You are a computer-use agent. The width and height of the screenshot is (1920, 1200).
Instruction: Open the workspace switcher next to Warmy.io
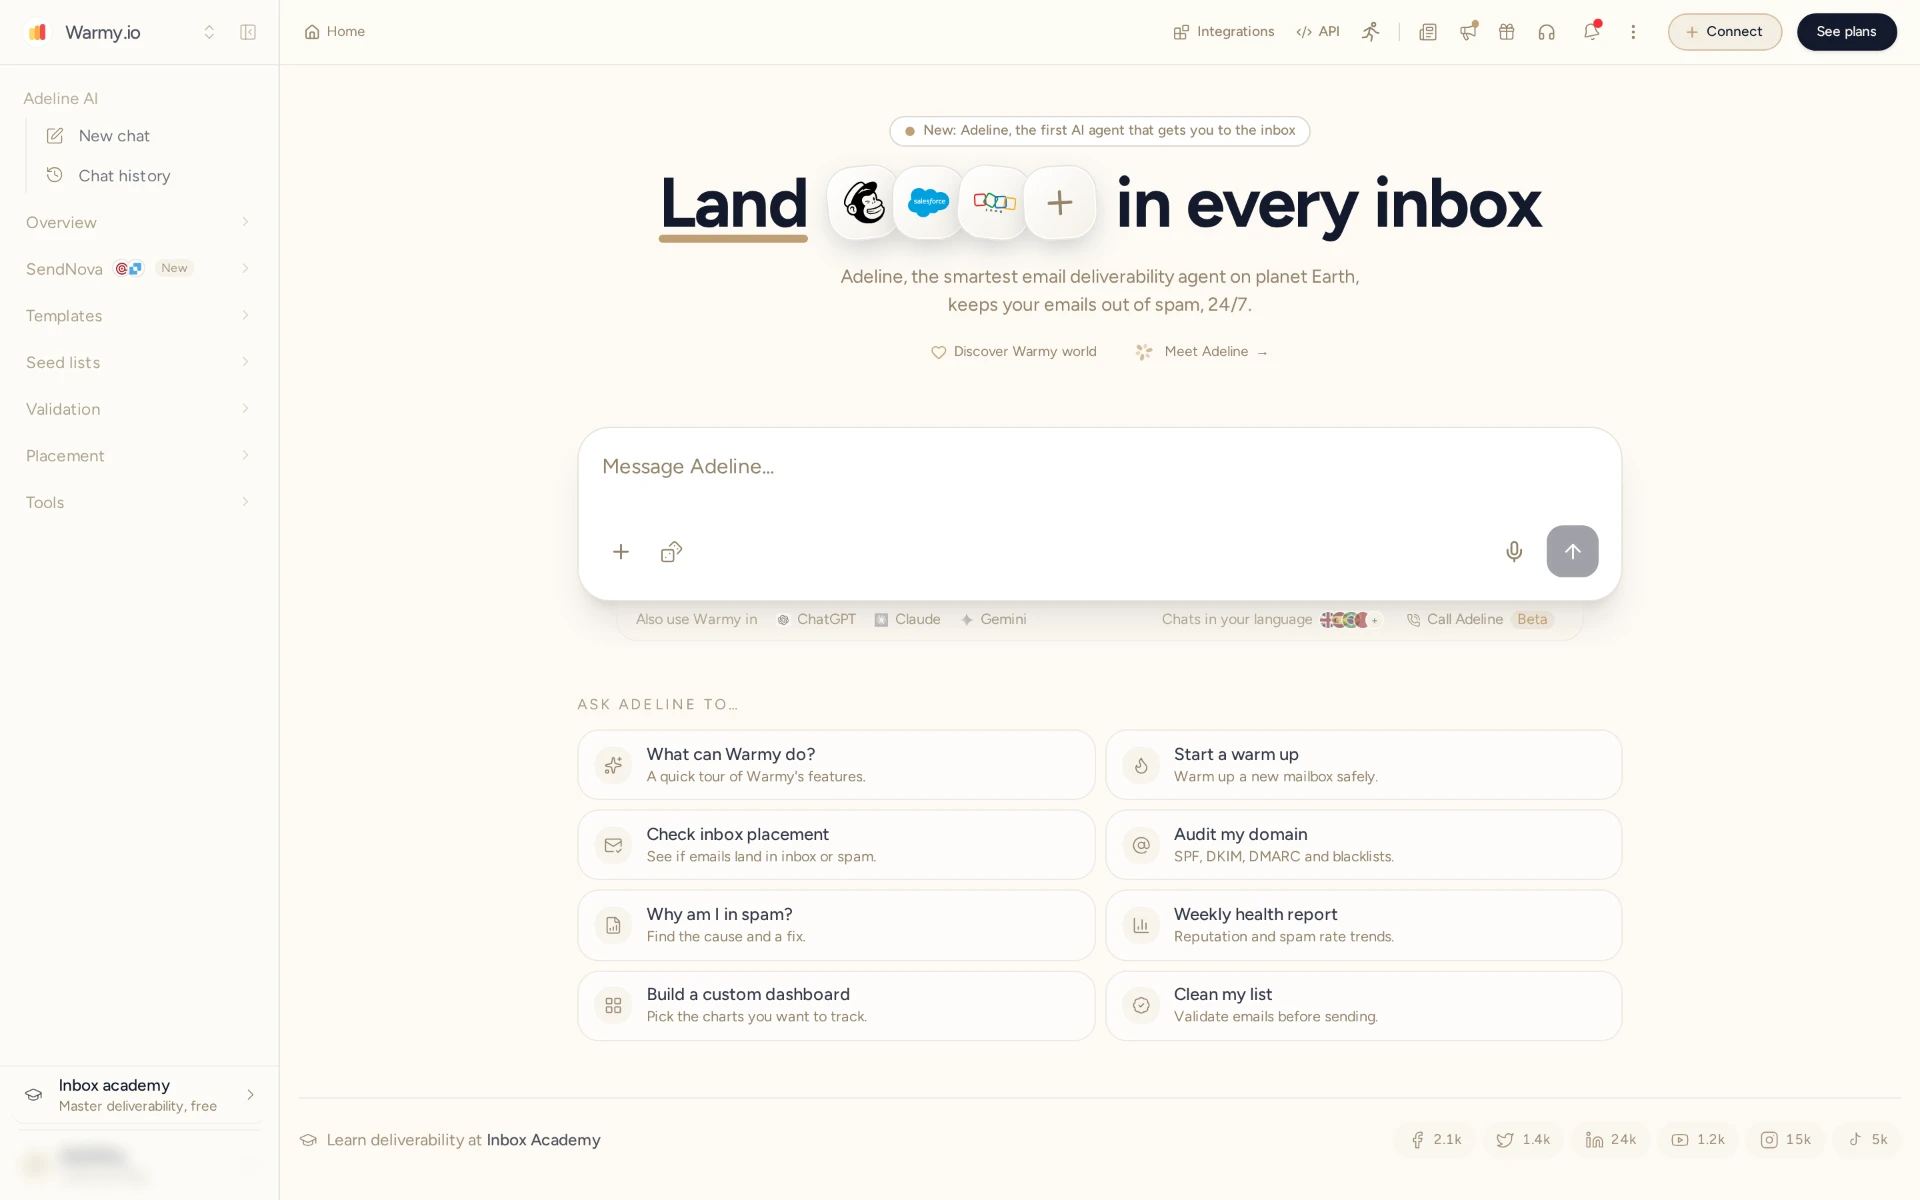209,32
